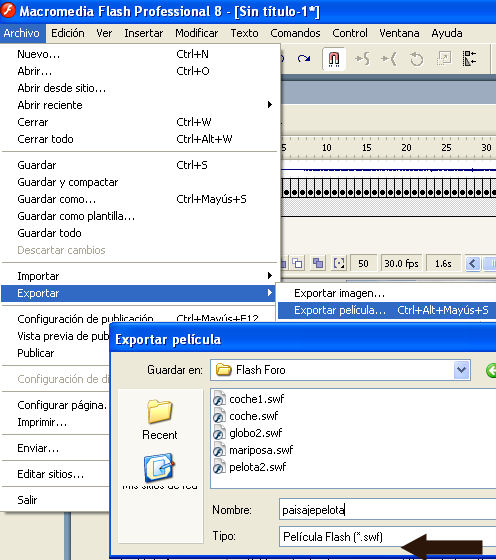Open the Ayuda menu
This screenshot has width=496, height=560.
[447, 33]
